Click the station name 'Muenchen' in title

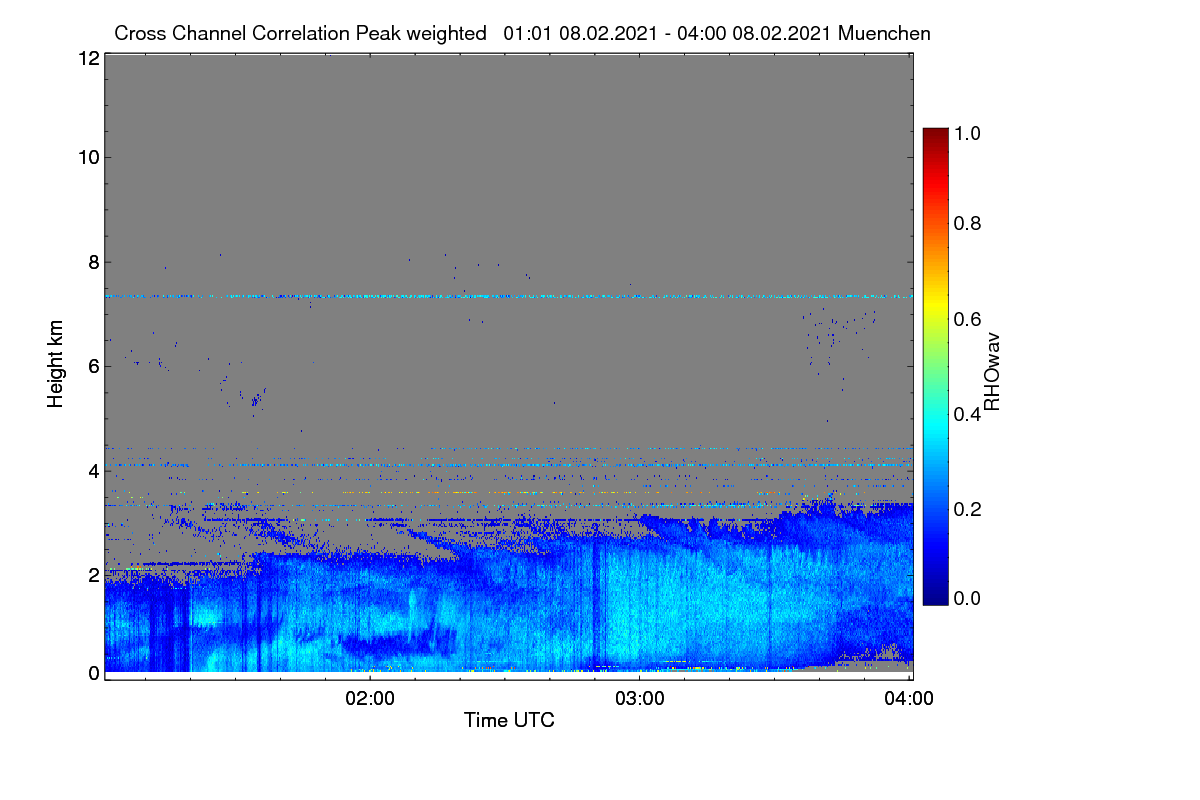click(885, 33)
